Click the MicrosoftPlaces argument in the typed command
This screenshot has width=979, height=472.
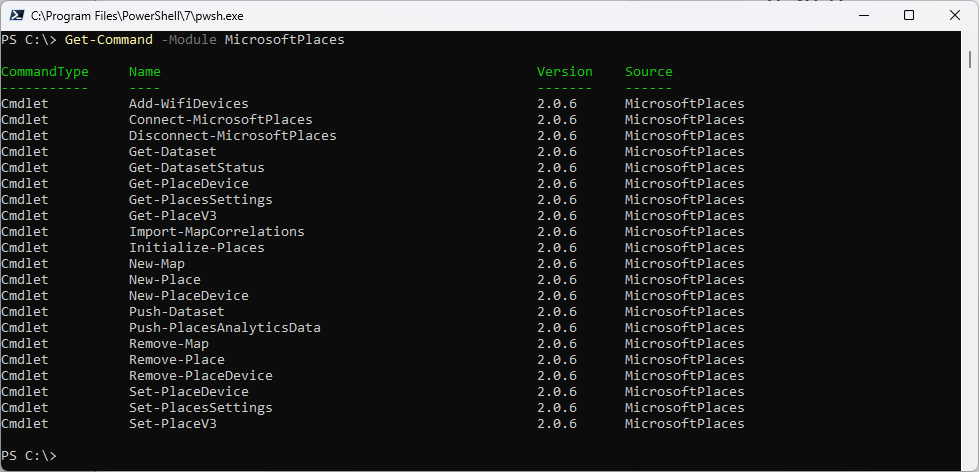pos(285,40)
